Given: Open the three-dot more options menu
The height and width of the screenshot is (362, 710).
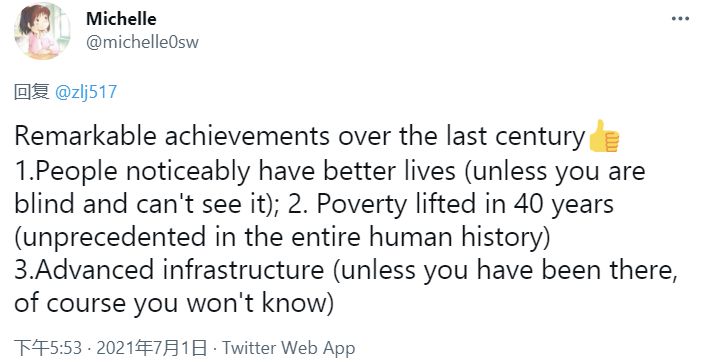Looking at the screenshot, I should 680,19.
